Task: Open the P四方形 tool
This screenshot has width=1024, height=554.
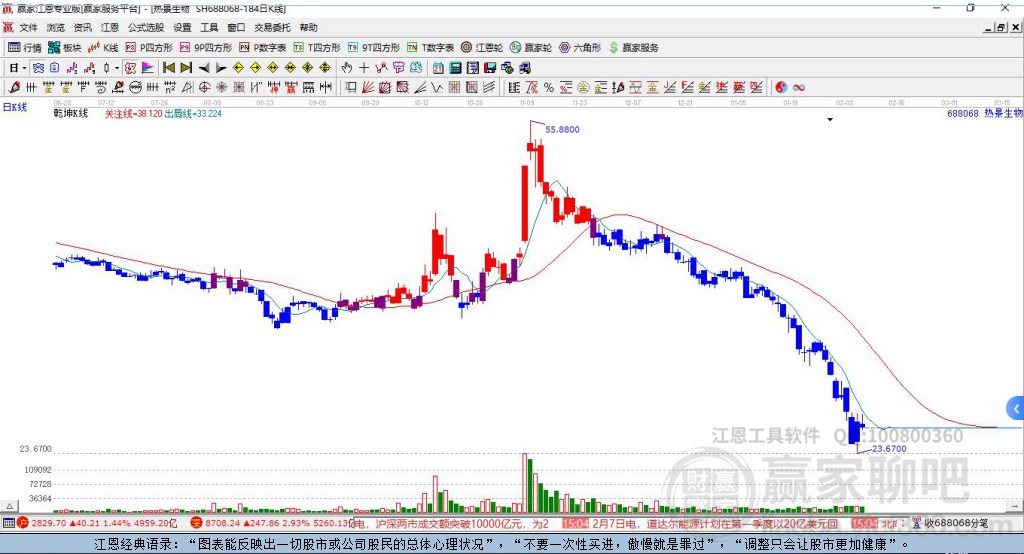Action: (x=149, y=47)
